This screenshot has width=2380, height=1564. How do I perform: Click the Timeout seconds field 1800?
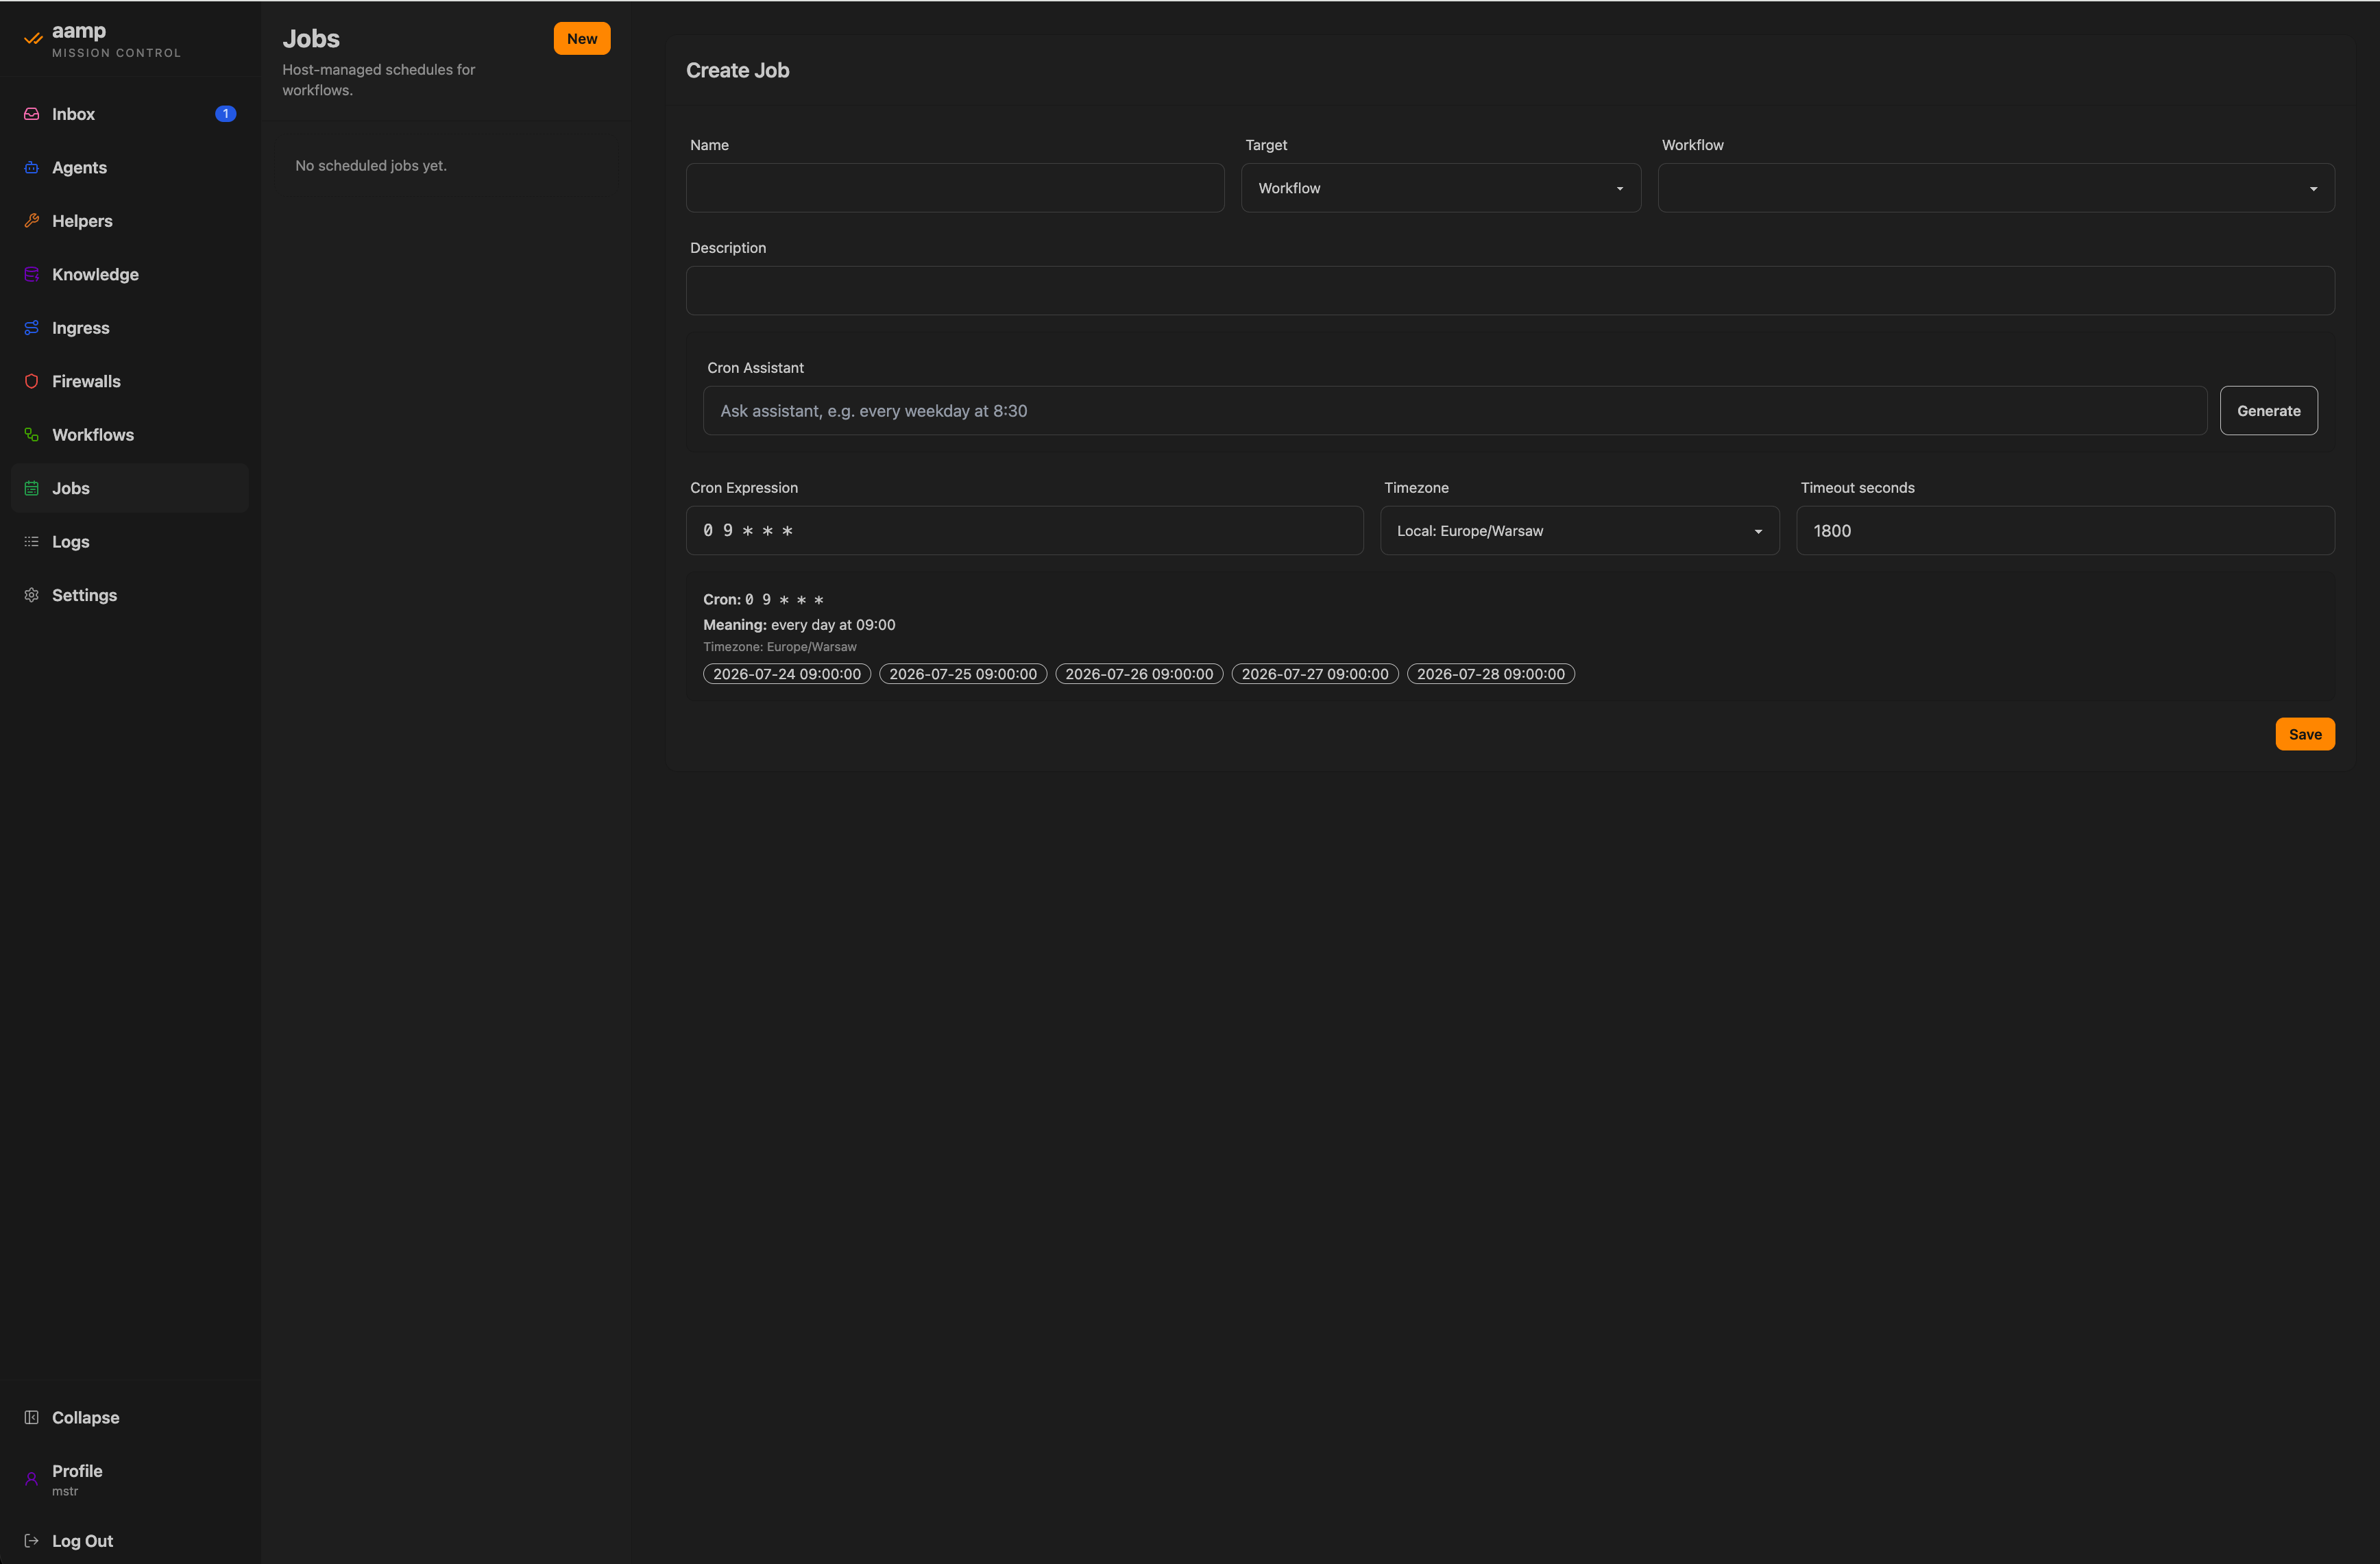[2065, 531]
